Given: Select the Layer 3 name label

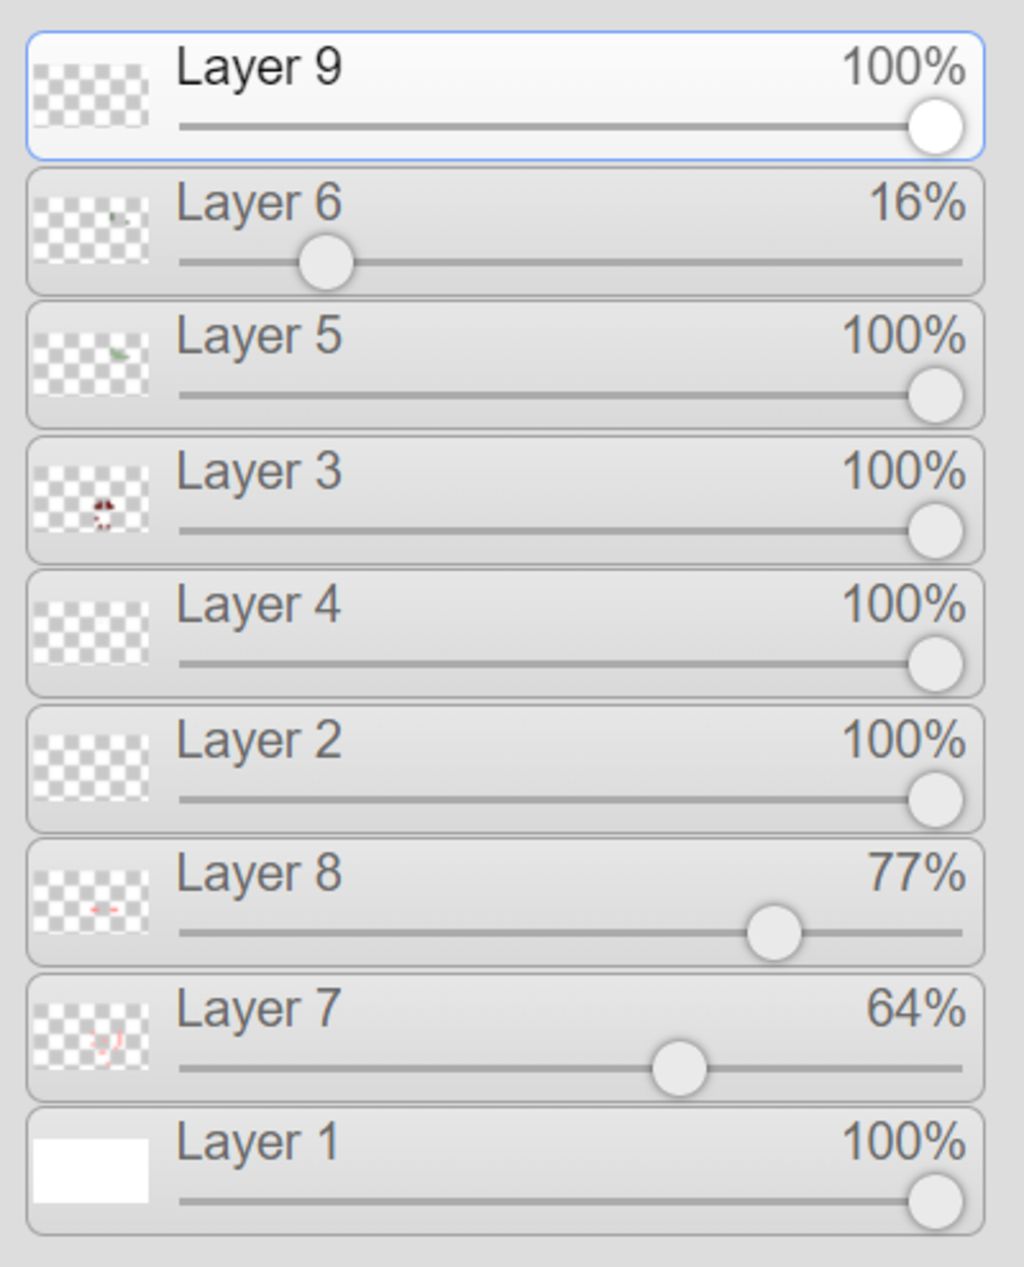Looking at the screenshot, I should pyautogui.click(x=259, y=471).
